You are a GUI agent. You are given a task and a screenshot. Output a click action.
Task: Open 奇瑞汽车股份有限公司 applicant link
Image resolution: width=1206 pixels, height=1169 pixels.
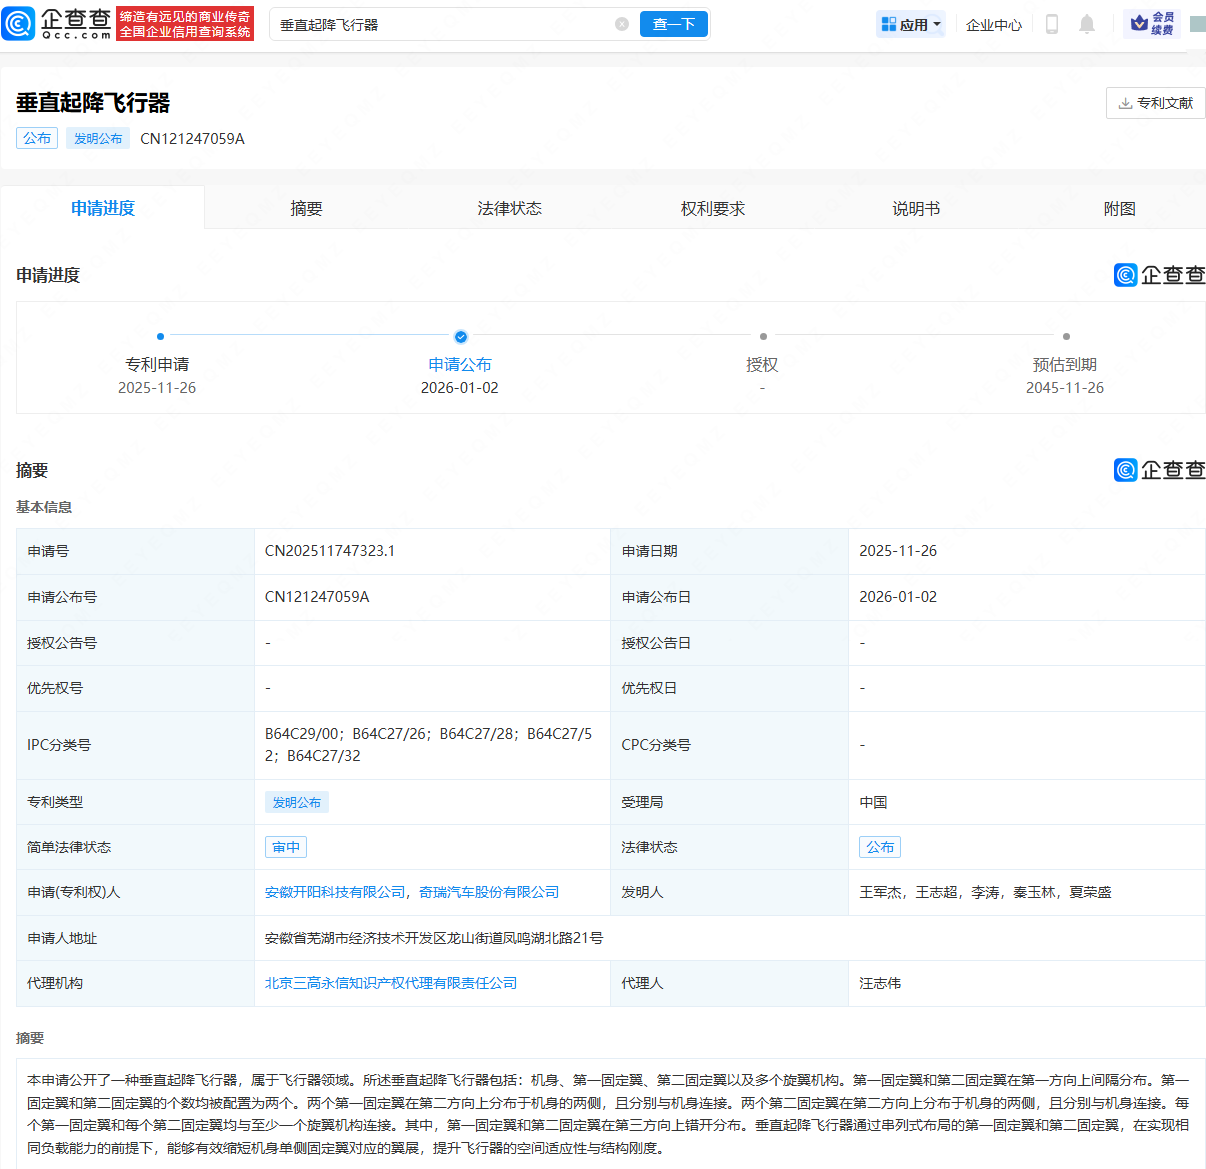[489, 892]
